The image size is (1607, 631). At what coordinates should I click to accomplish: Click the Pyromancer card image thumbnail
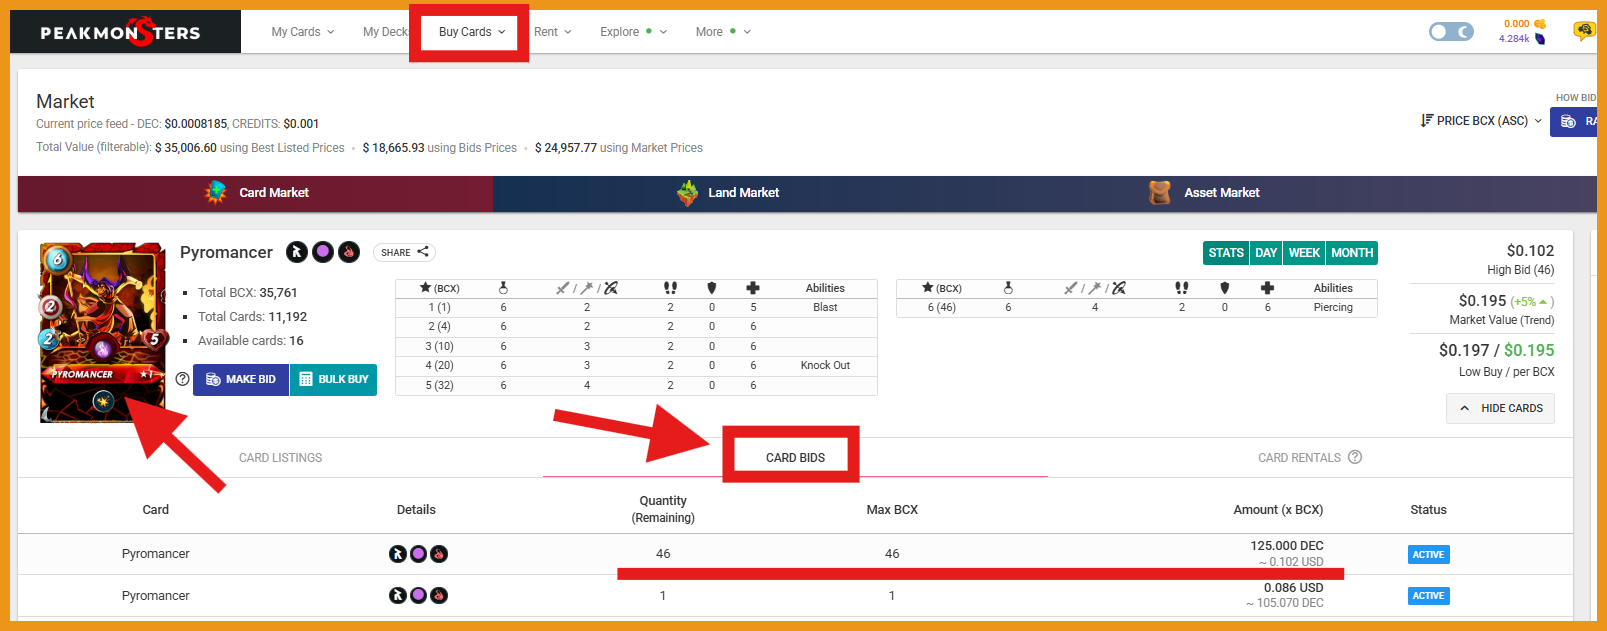[x=102, y=332]
